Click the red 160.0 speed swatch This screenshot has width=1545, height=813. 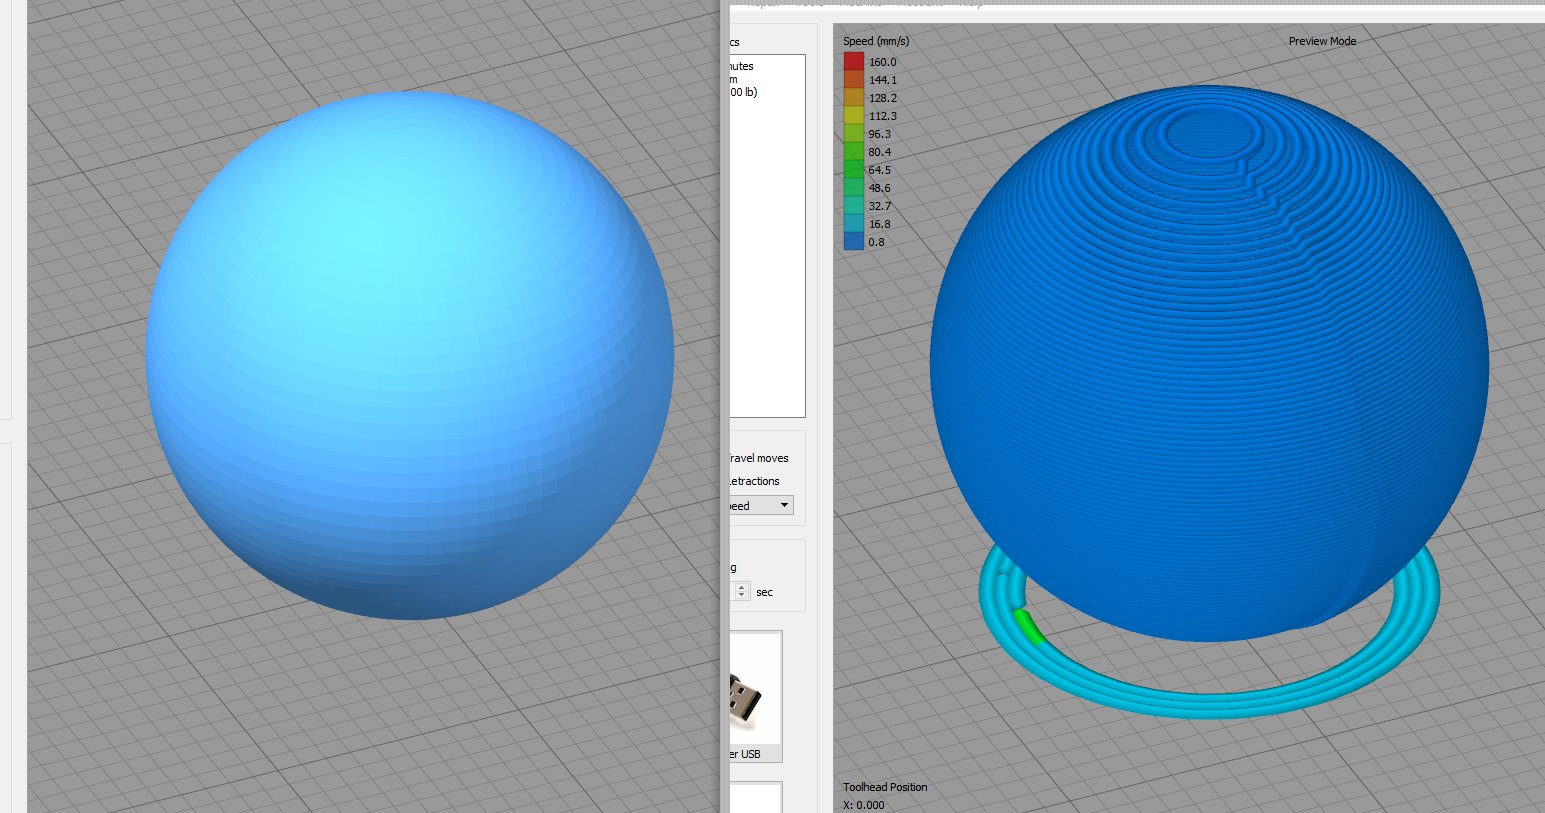click(853, 62)
